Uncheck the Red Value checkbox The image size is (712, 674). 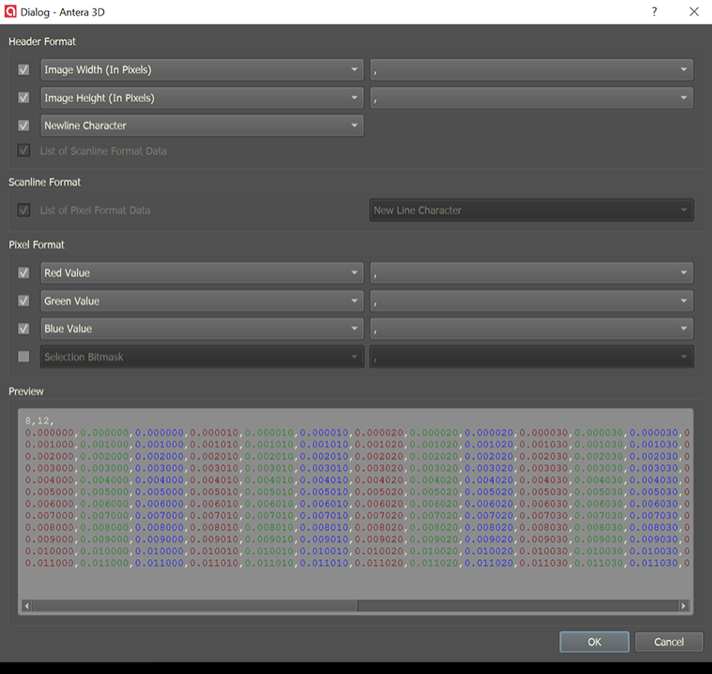pyautogui.click(x=24, y=273)
